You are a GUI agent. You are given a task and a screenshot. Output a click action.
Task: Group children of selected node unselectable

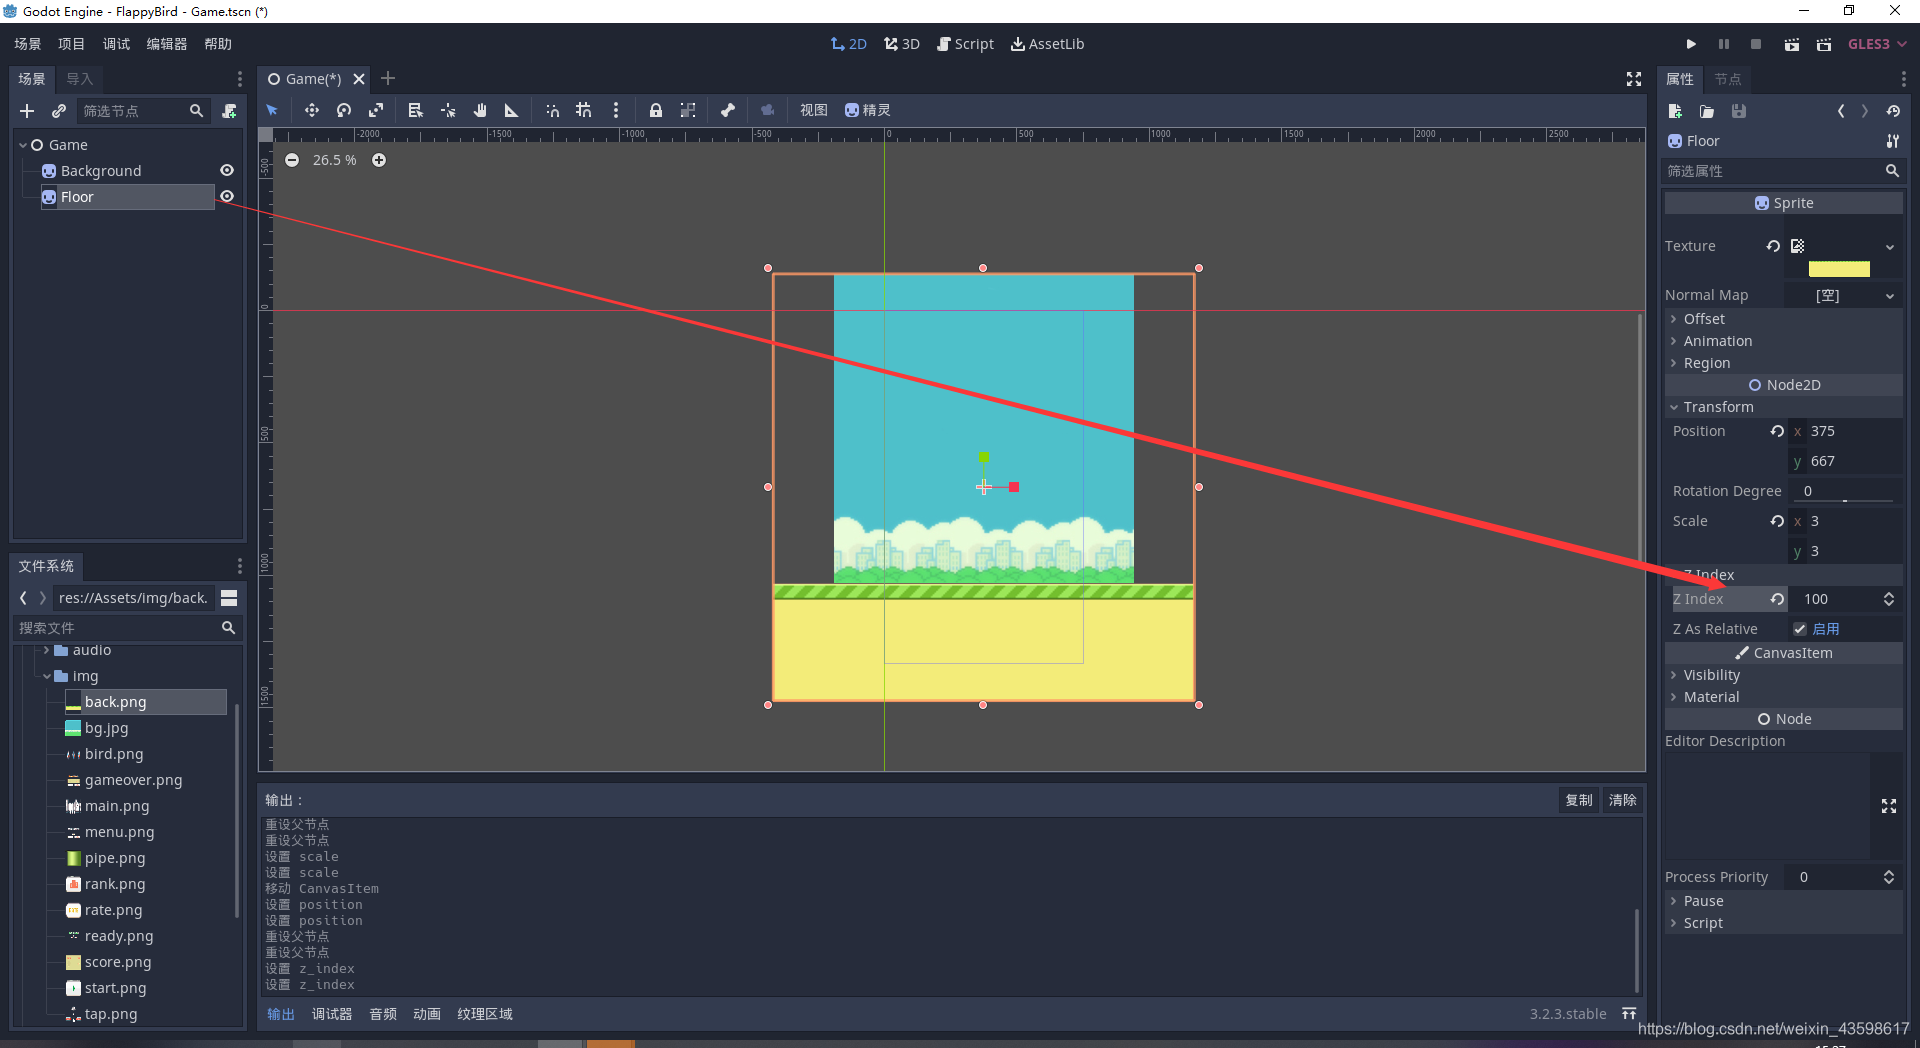(688, 110)
